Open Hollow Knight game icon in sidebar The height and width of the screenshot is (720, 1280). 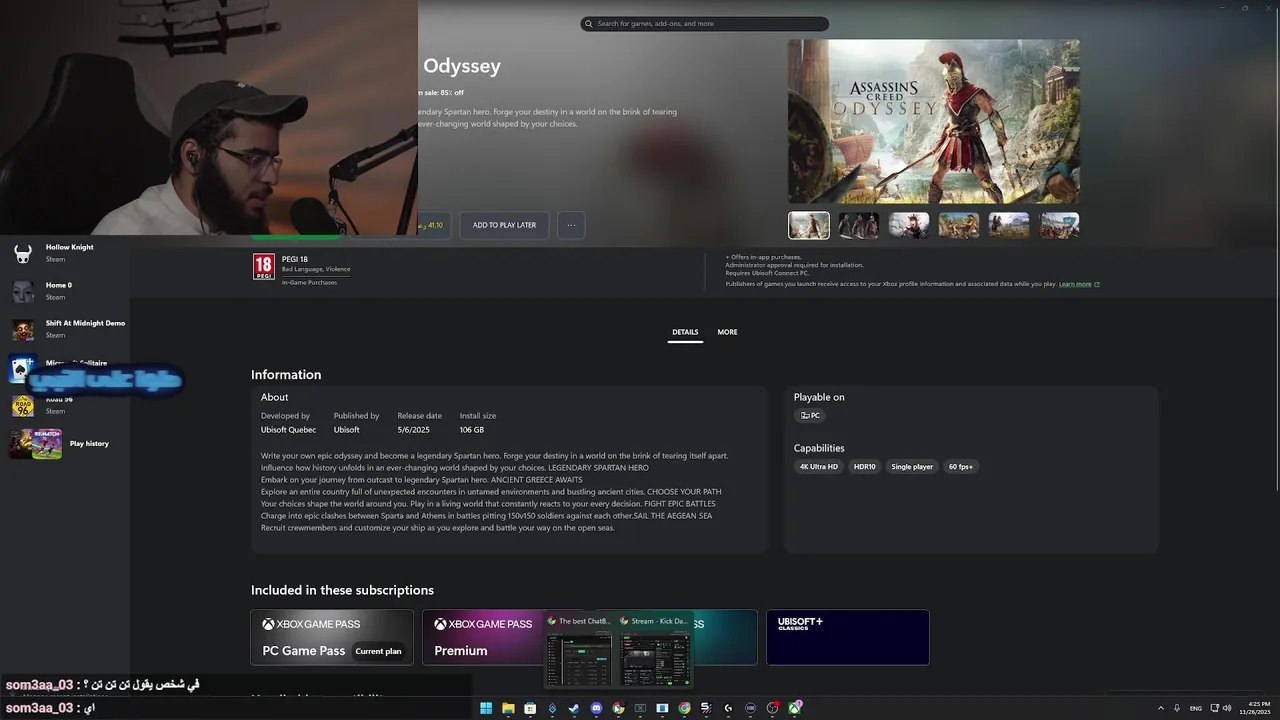[22, 253]
